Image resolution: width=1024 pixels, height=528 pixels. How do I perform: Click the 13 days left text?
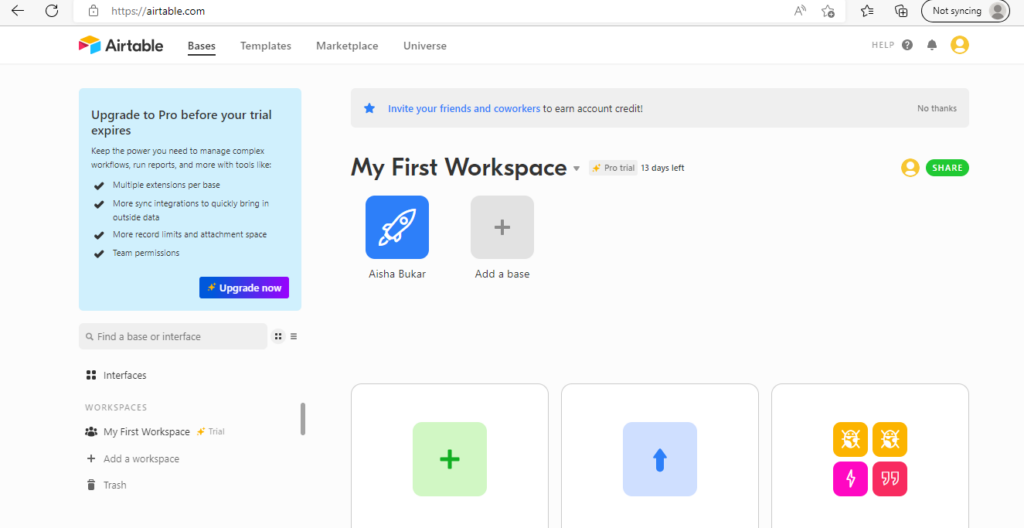[x=662, y=168]
